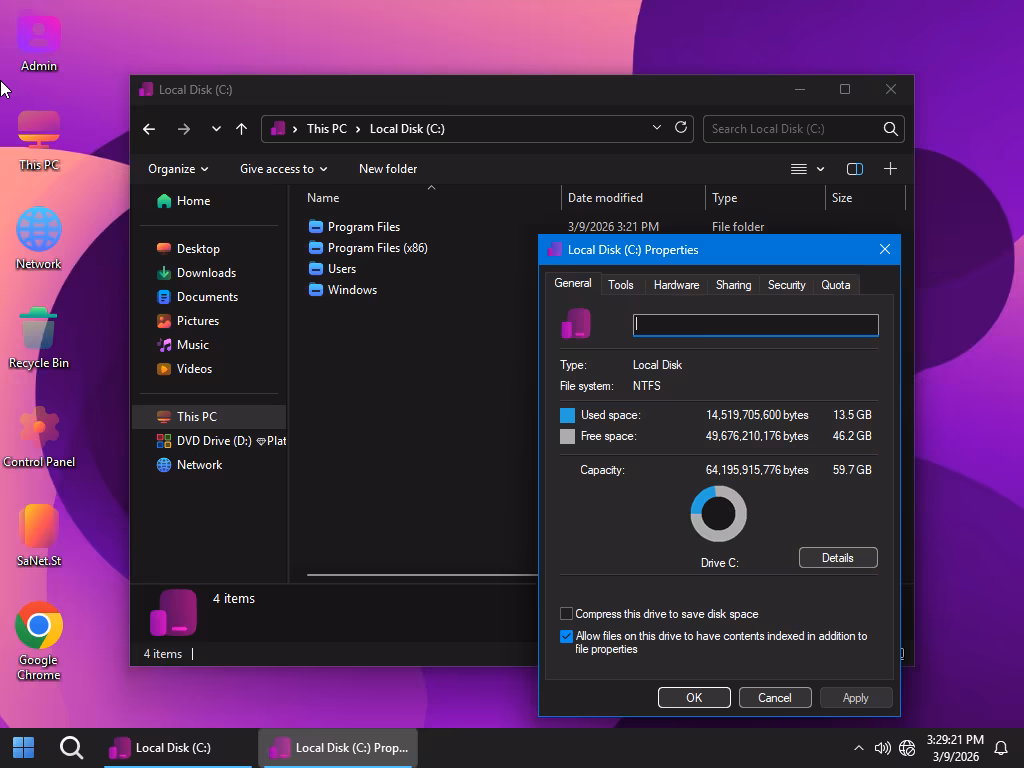Screen dimensions: 1024x768
Task: Select Downloads in the navigation pane
Action: [206, 273]
